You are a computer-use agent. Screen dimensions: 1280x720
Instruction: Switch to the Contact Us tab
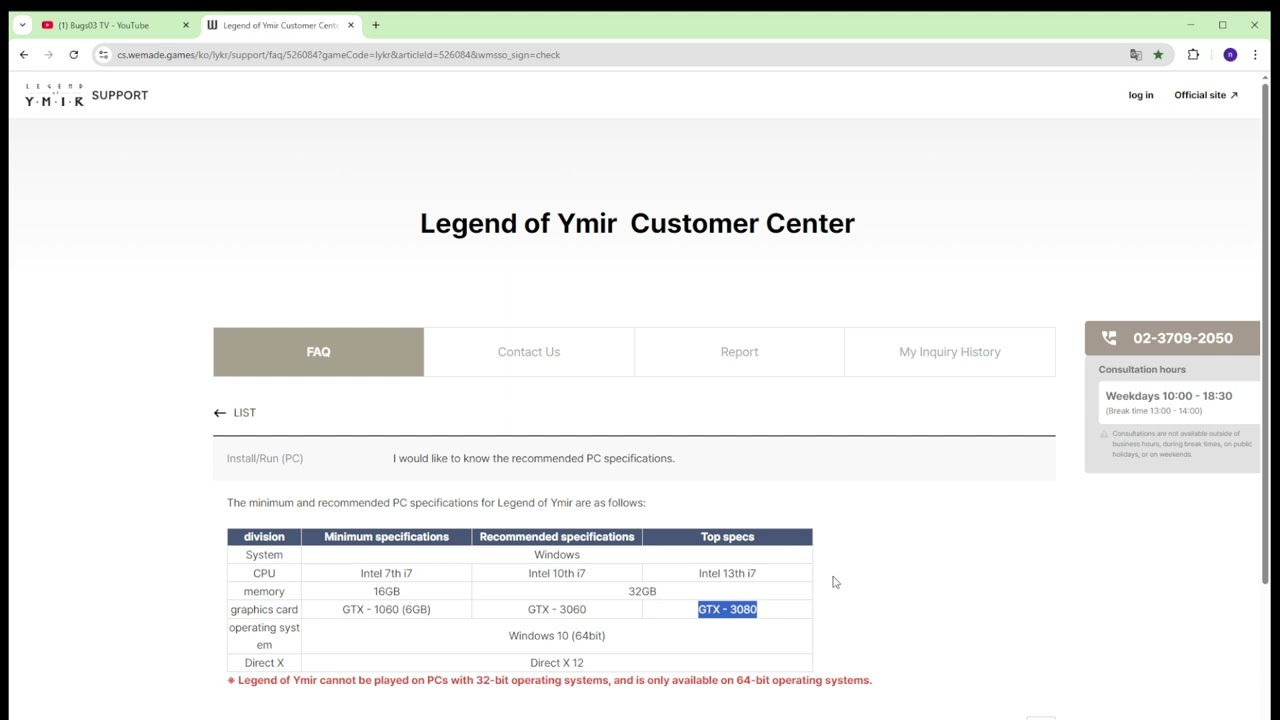529,352
